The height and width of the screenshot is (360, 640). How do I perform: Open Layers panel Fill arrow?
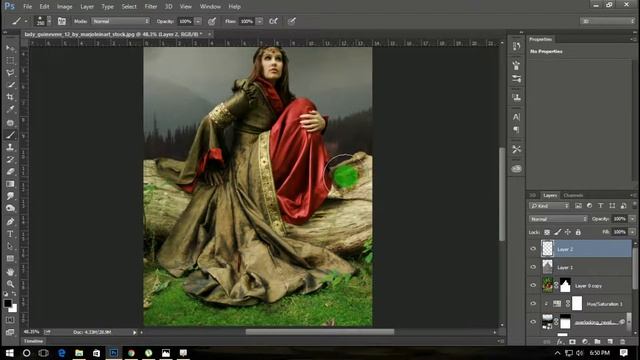632,232
